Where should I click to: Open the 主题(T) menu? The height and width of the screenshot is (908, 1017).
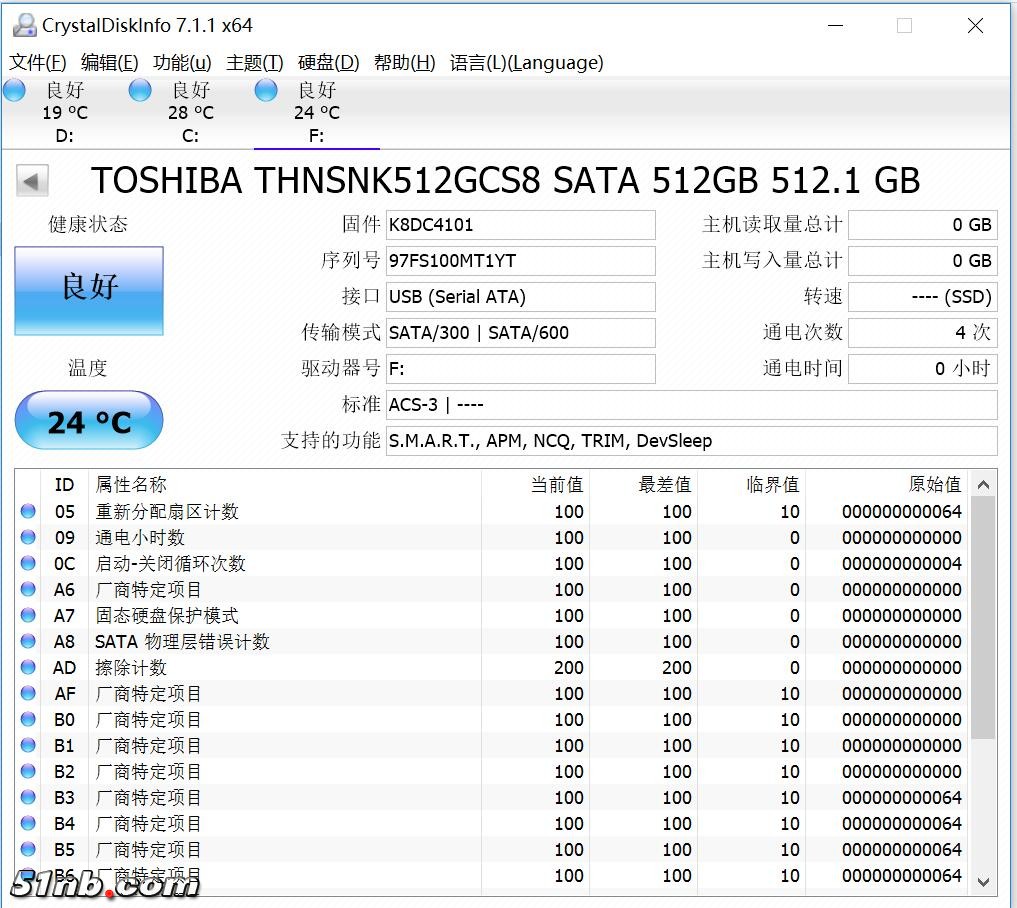click(255, 63)
